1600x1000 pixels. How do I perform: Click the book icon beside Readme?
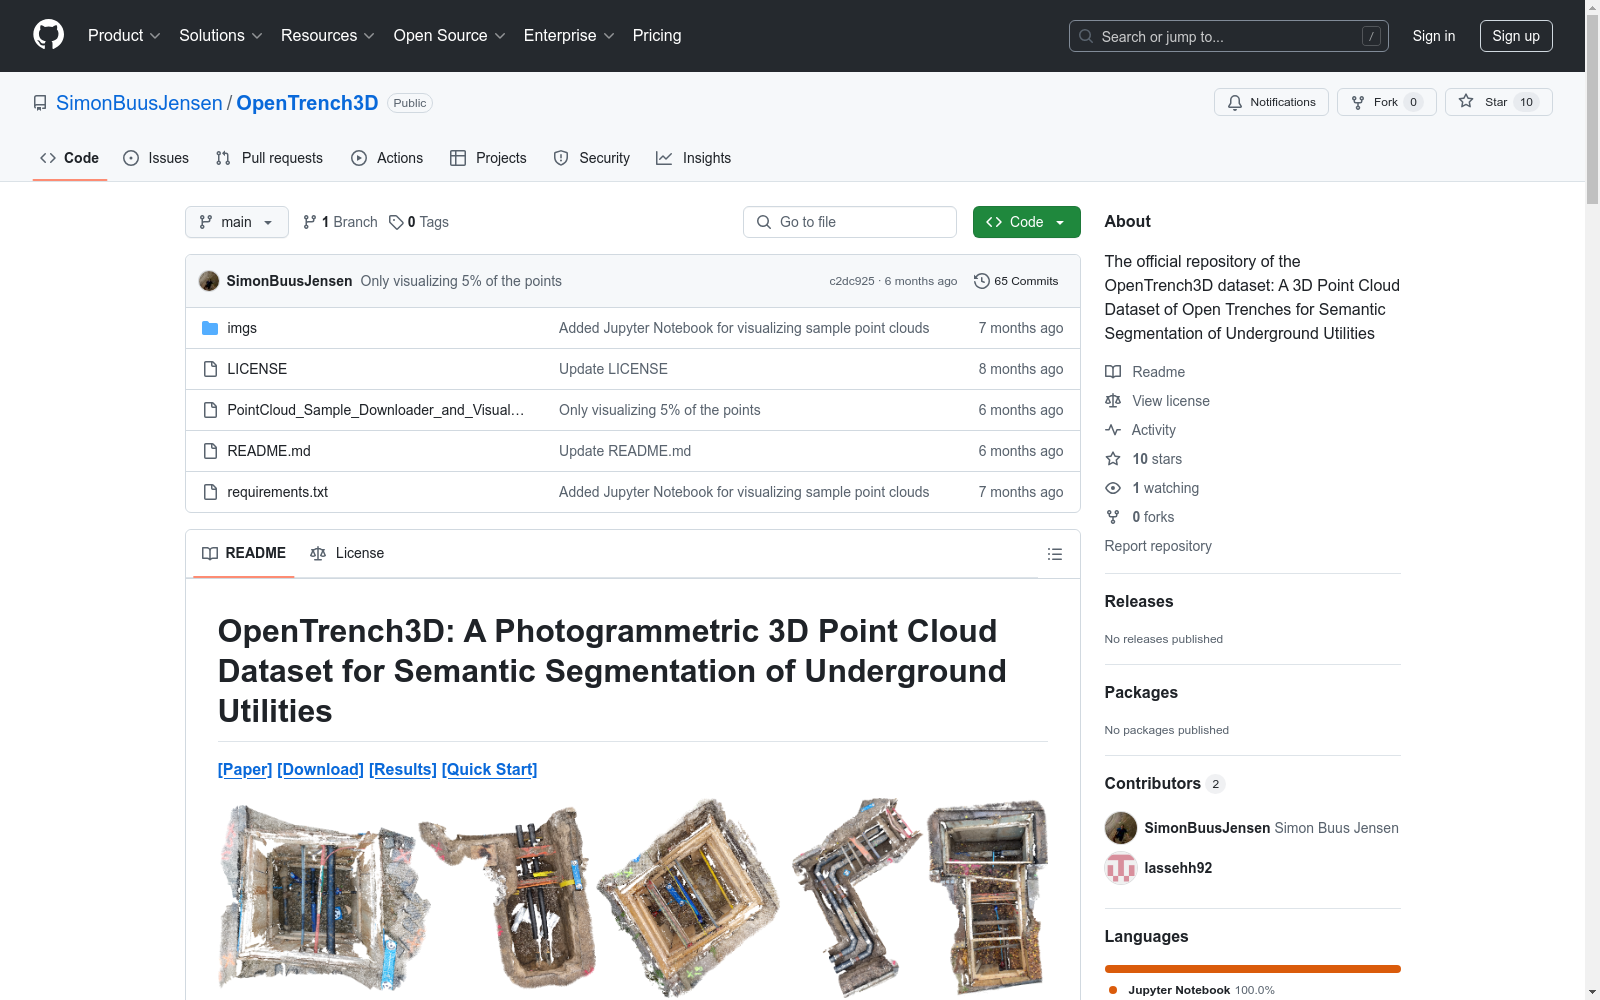click(x=1113, y=372)
